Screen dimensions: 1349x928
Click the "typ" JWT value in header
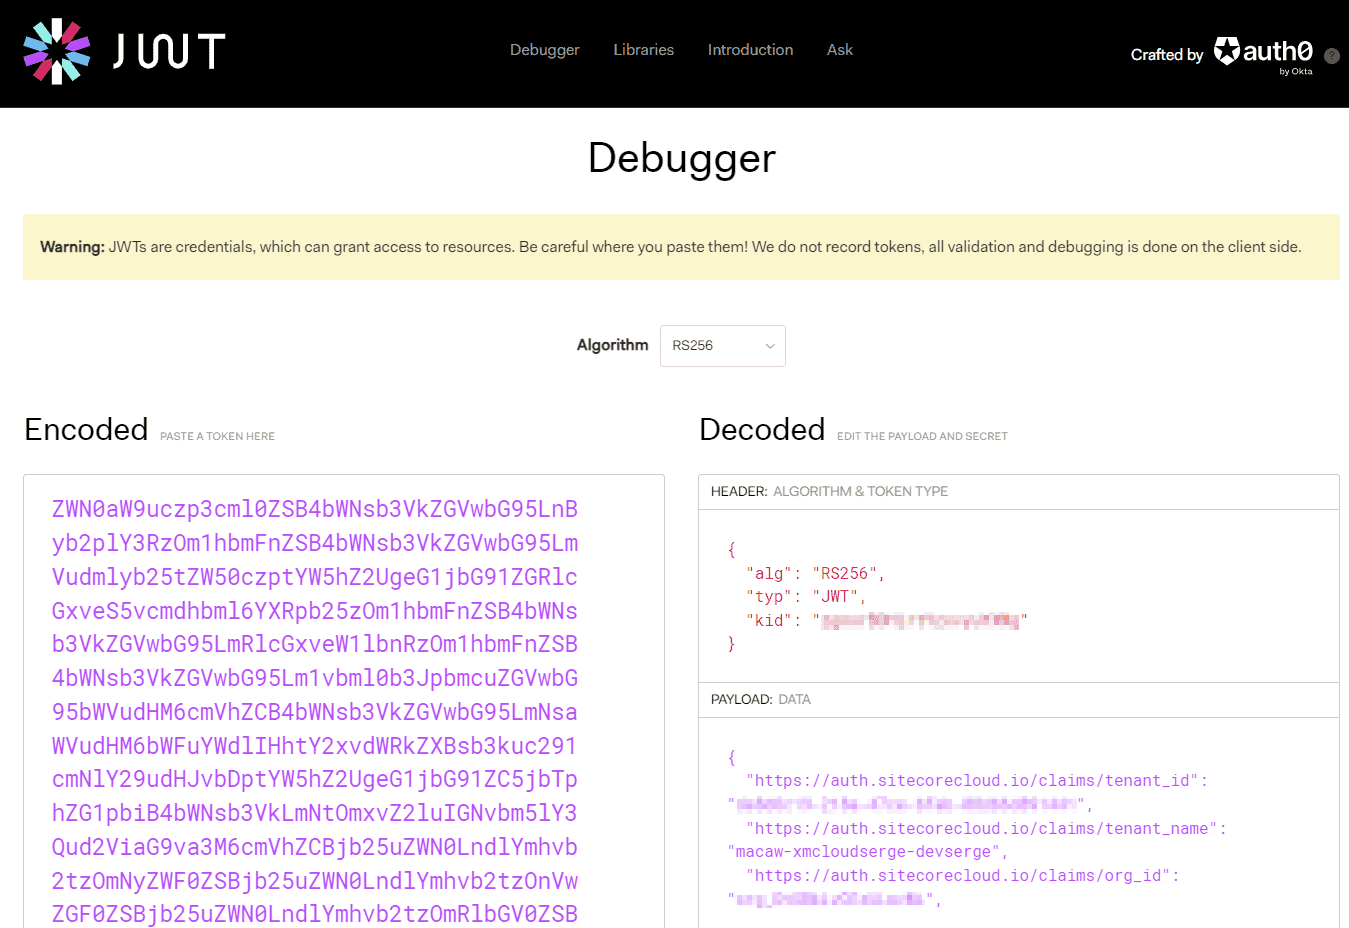point(835,596)
